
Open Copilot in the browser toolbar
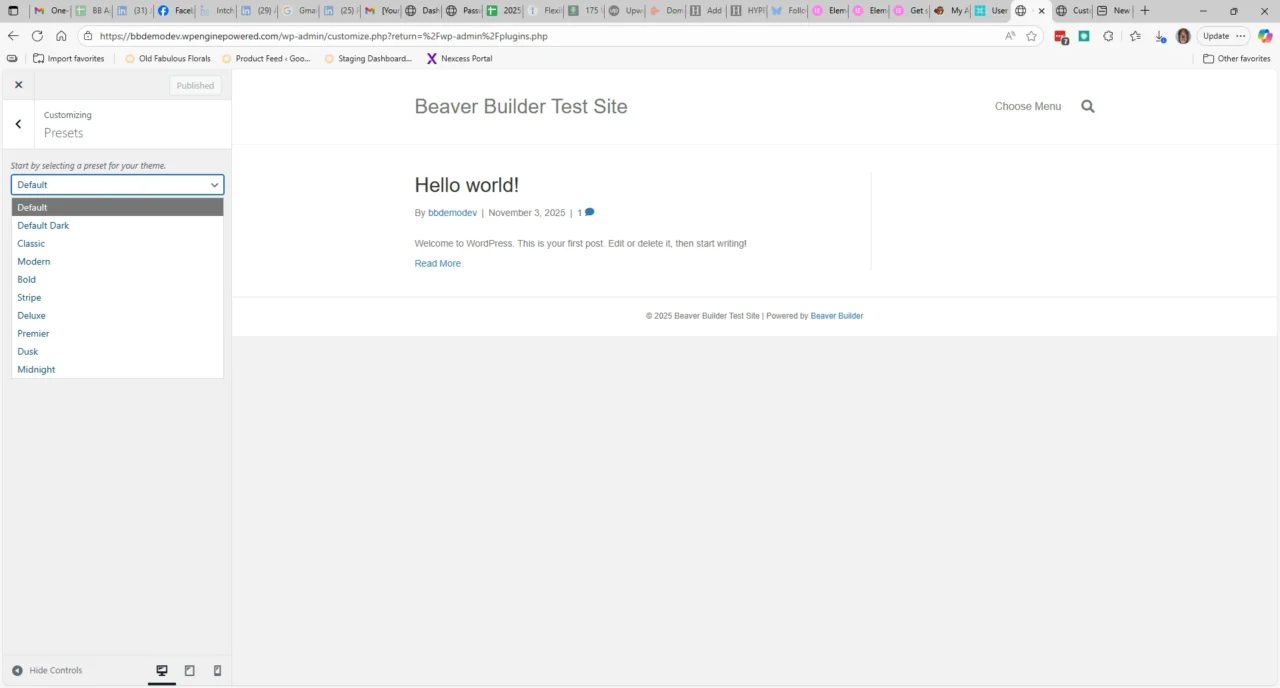(1264, 36)
